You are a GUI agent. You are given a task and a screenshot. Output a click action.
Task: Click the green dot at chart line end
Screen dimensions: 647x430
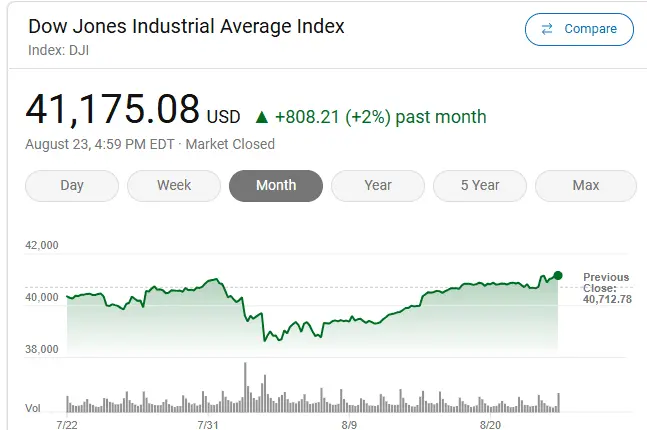tap(558, 275)
